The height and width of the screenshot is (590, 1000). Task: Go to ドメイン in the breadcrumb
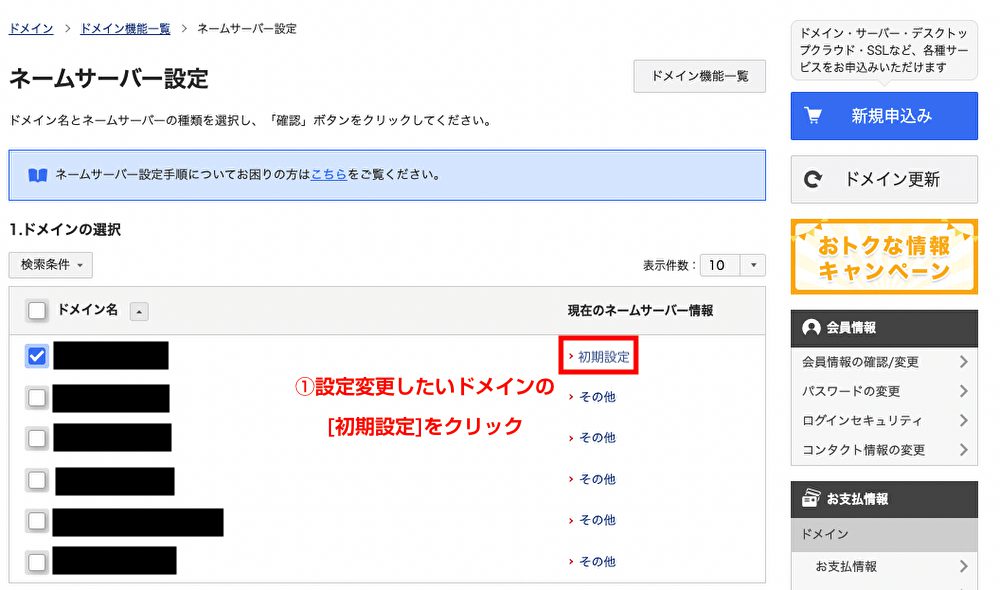pyautogui.click(x=31, y=29)
